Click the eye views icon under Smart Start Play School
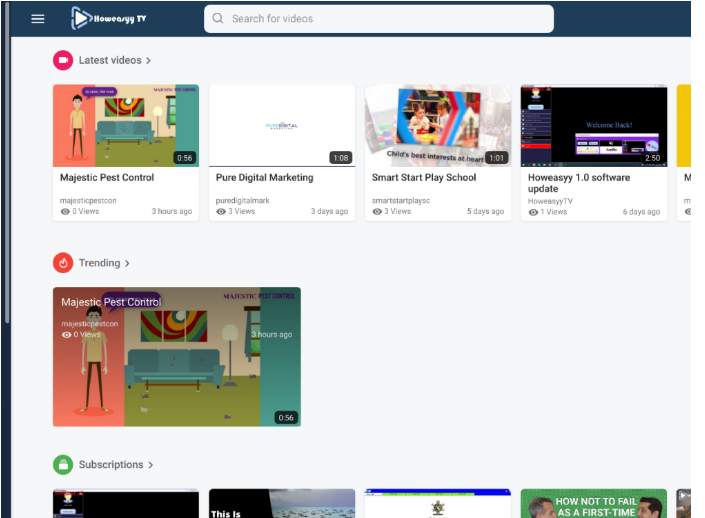The image size is (705, 518). tap(377, 211)
